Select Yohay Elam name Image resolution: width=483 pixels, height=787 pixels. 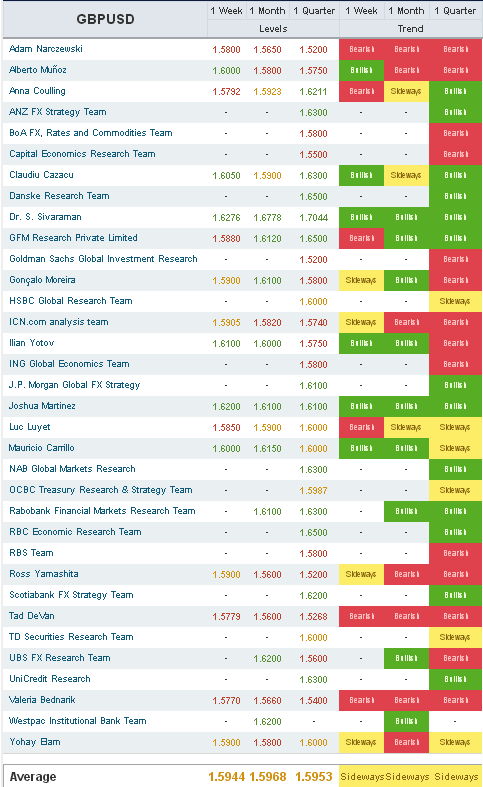pos(35,742)
